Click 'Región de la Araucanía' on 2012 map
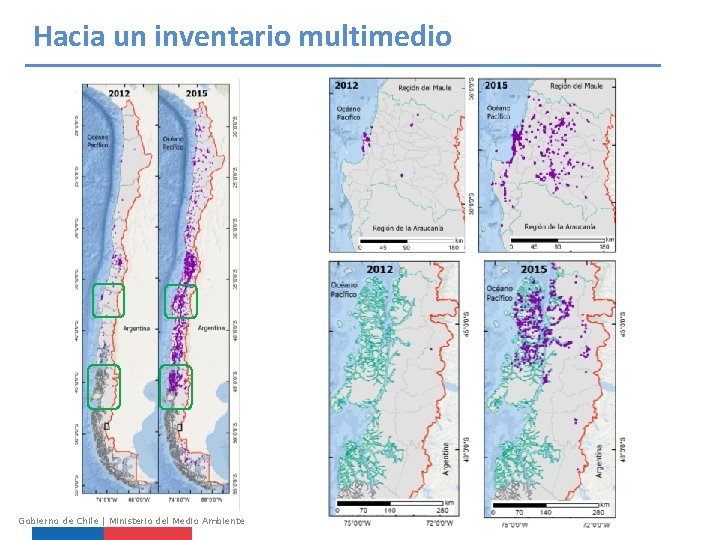 click(408, 228)
